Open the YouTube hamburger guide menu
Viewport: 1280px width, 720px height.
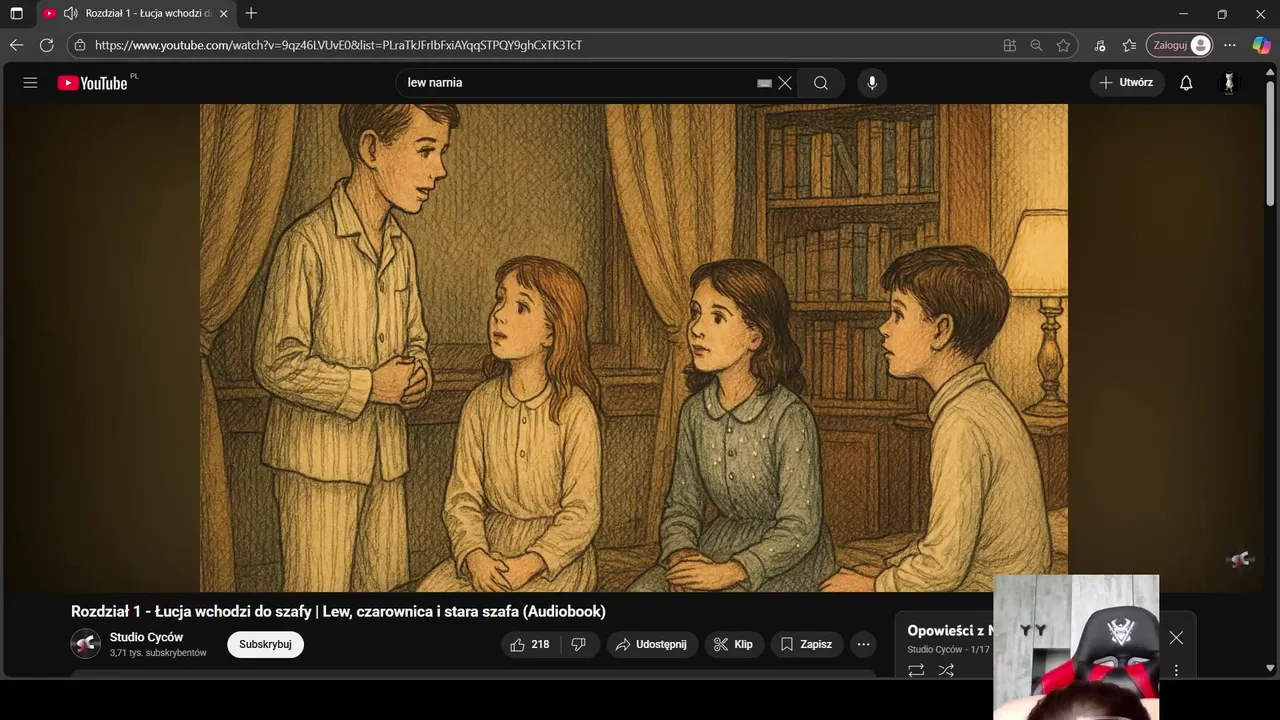(x=30, y=83)
